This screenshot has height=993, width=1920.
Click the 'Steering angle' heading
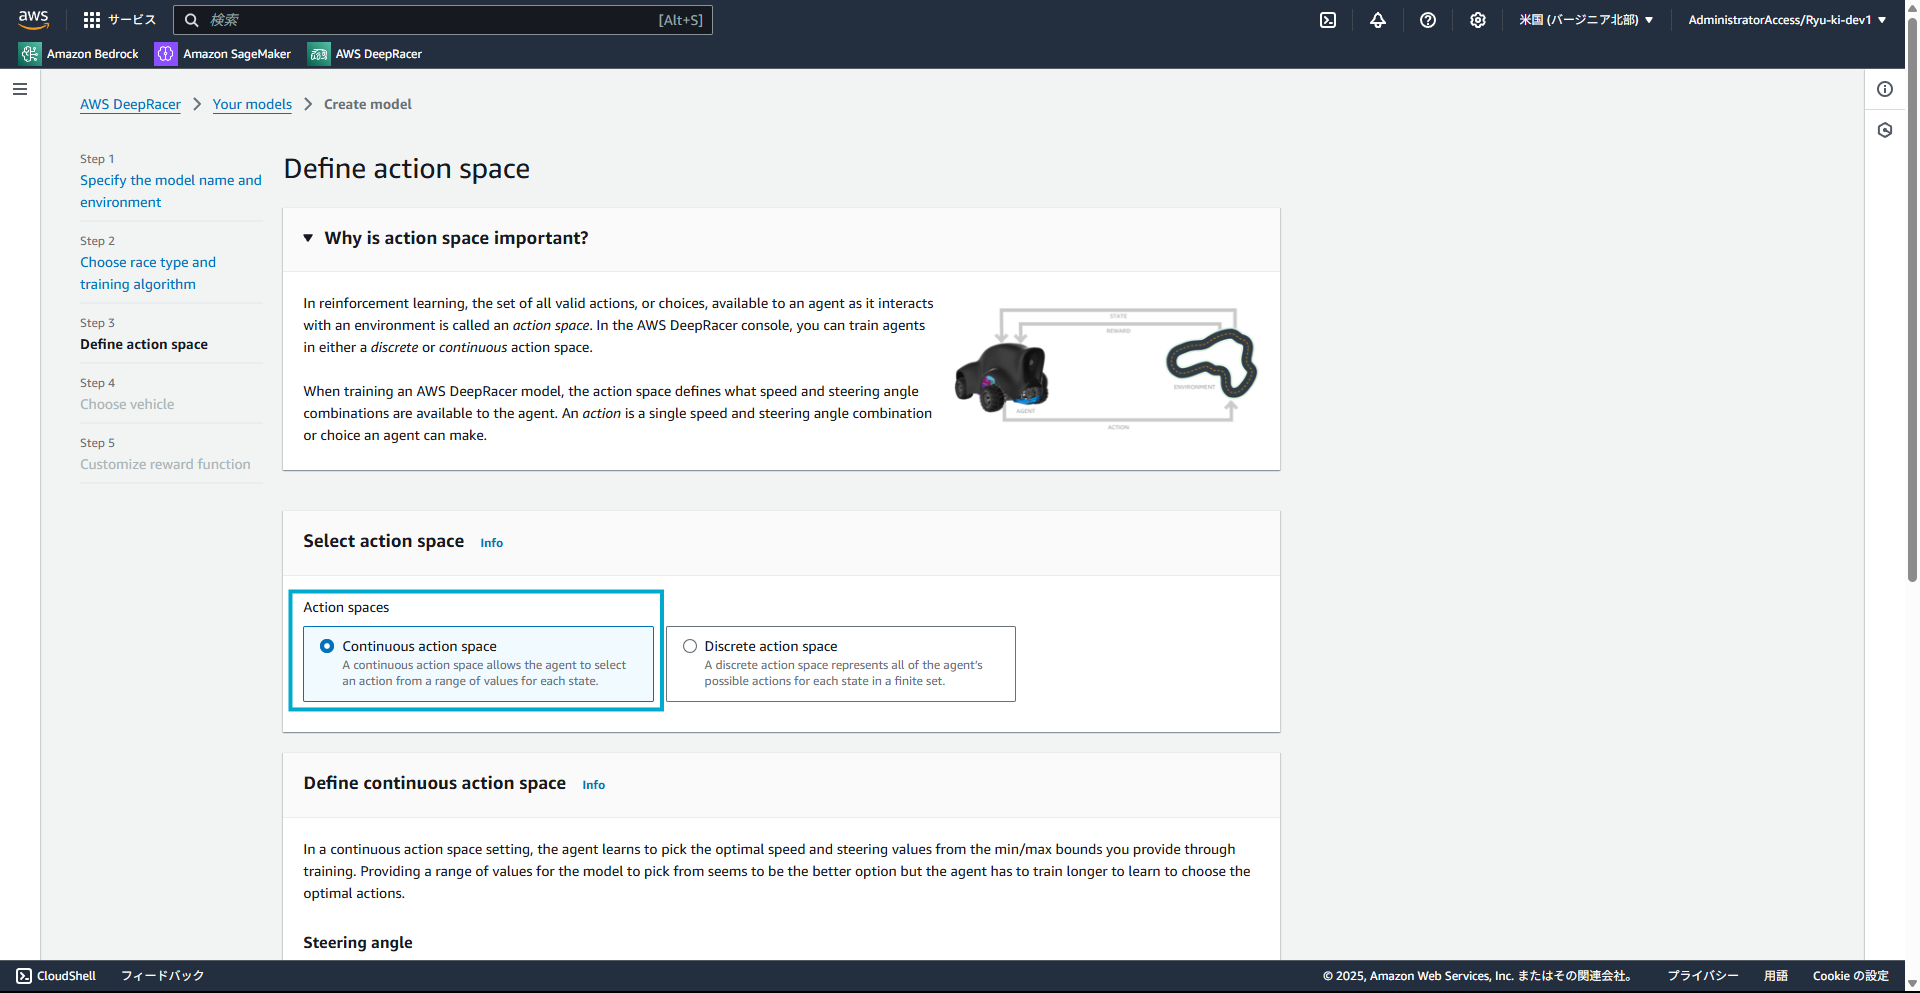click(358, 943)
